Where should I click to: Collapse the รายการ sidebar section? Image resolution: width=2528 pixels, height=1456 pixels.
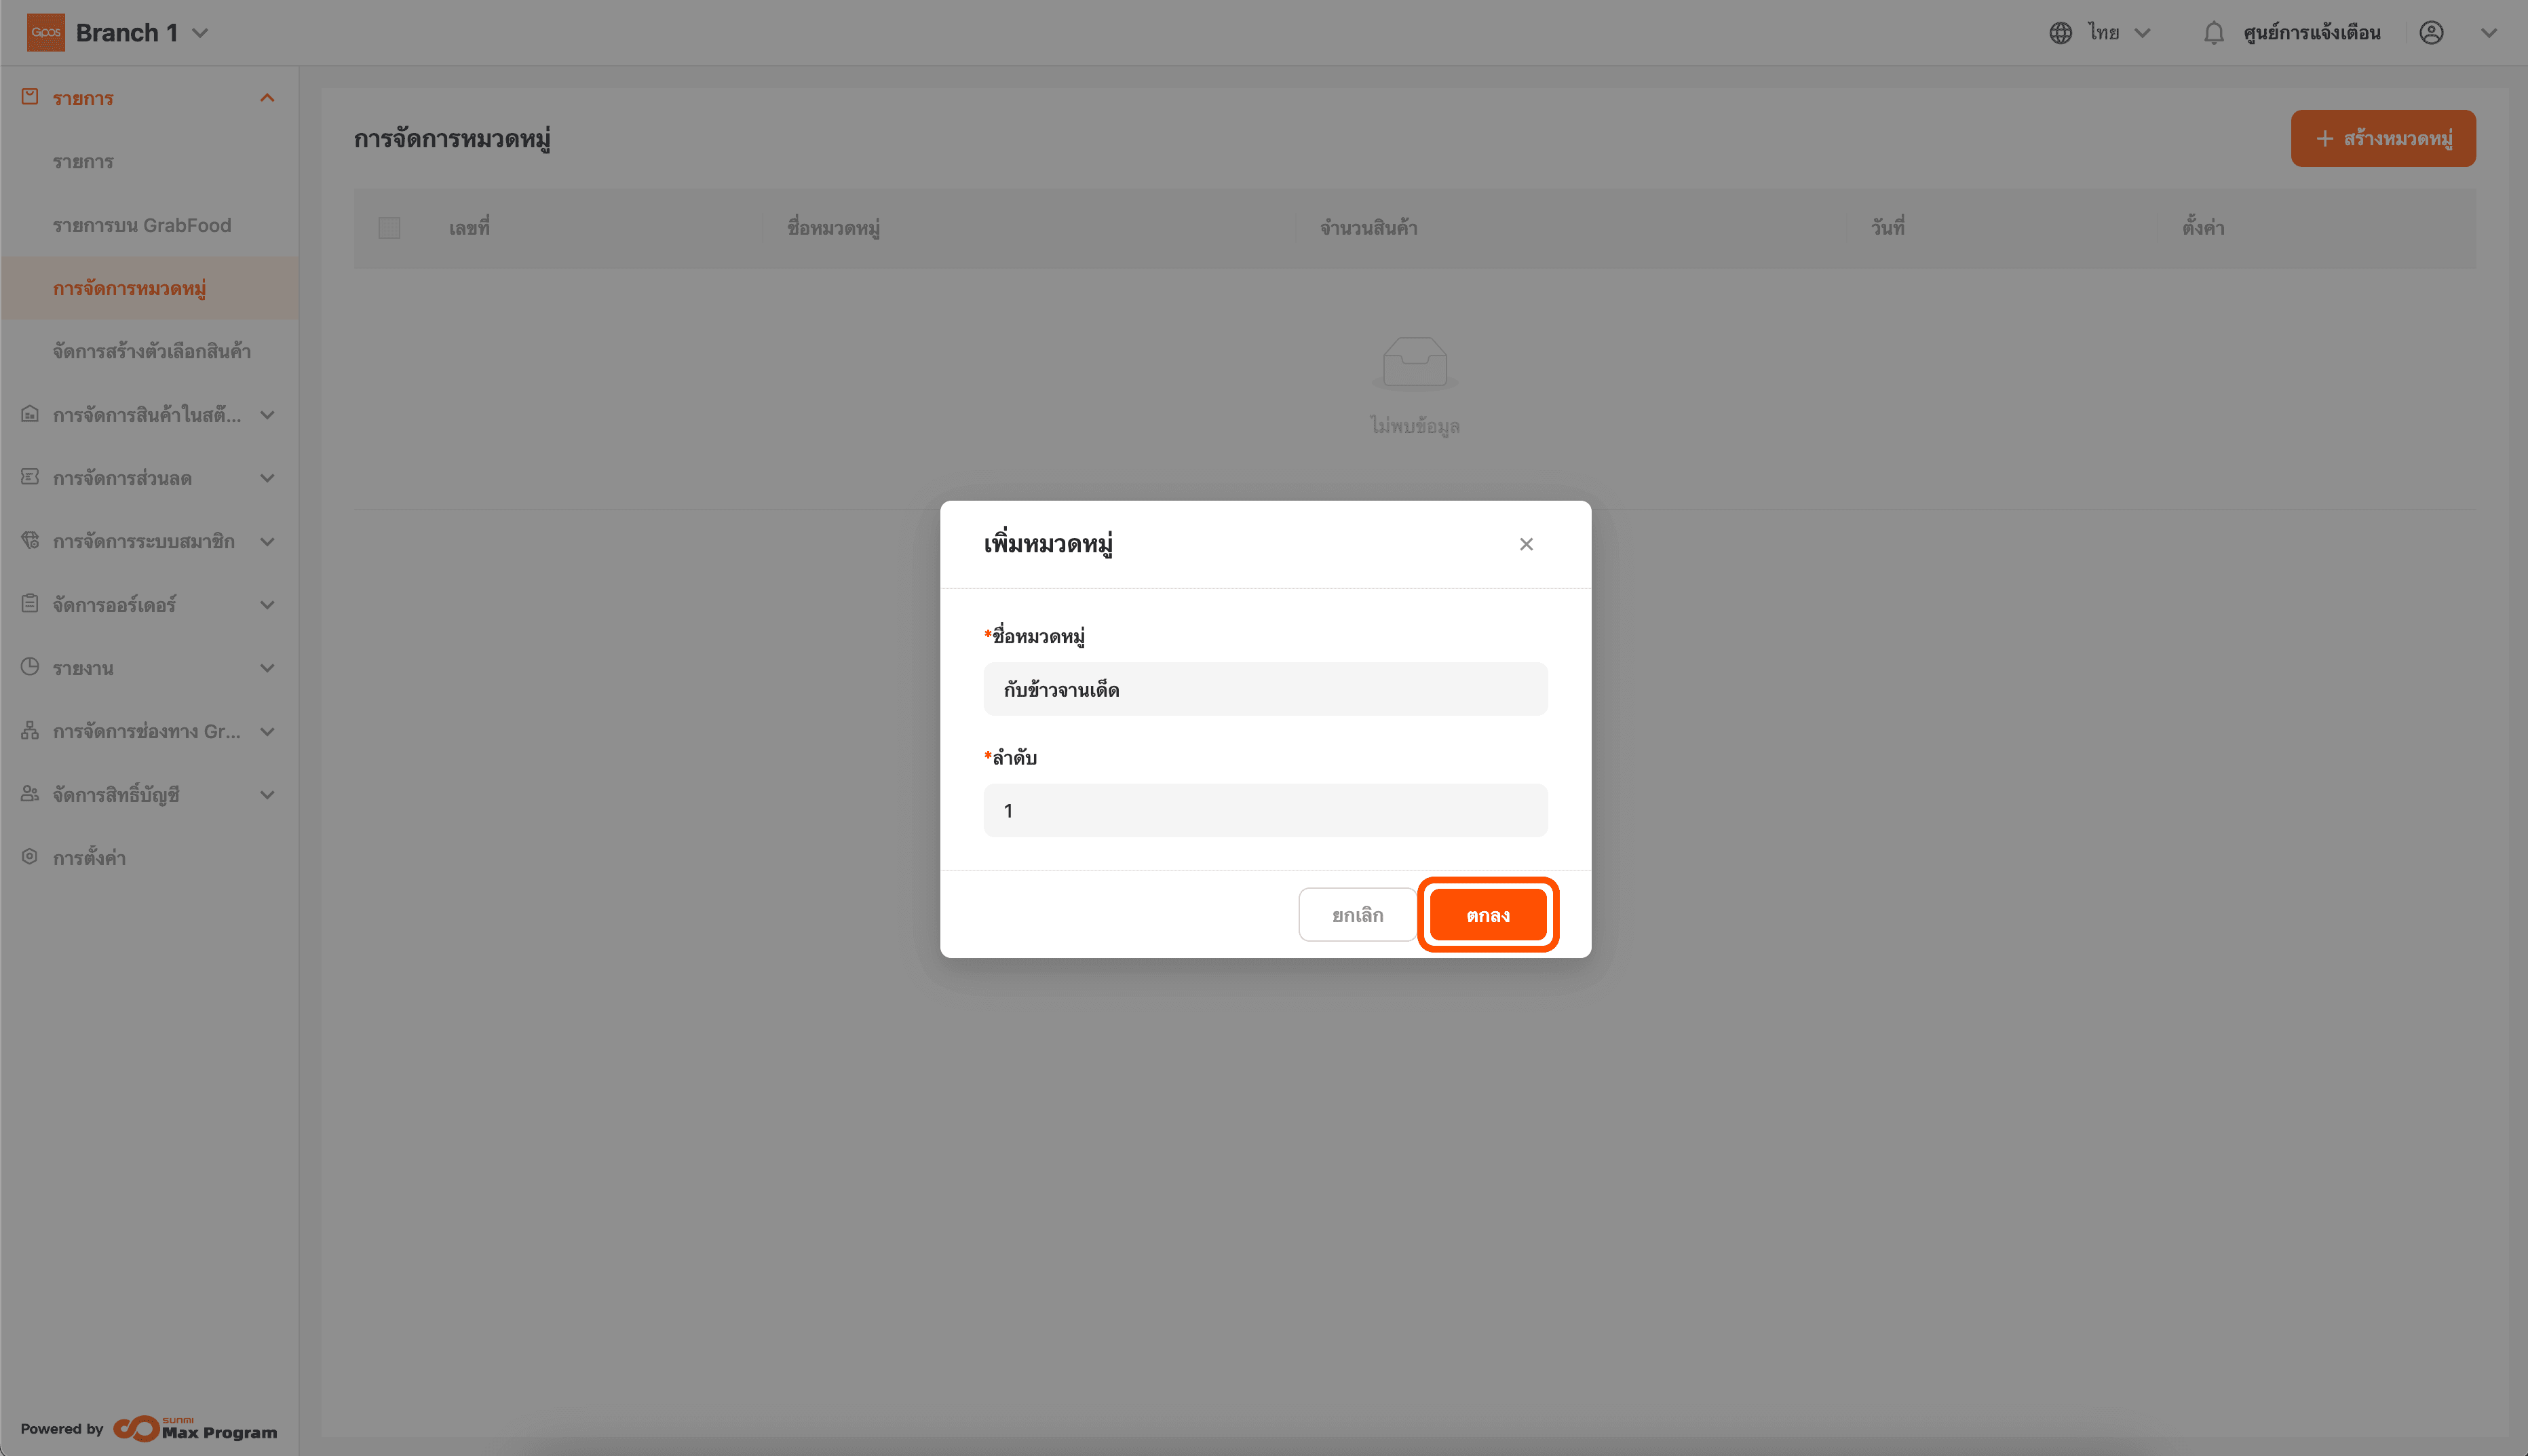click(266, 98)
